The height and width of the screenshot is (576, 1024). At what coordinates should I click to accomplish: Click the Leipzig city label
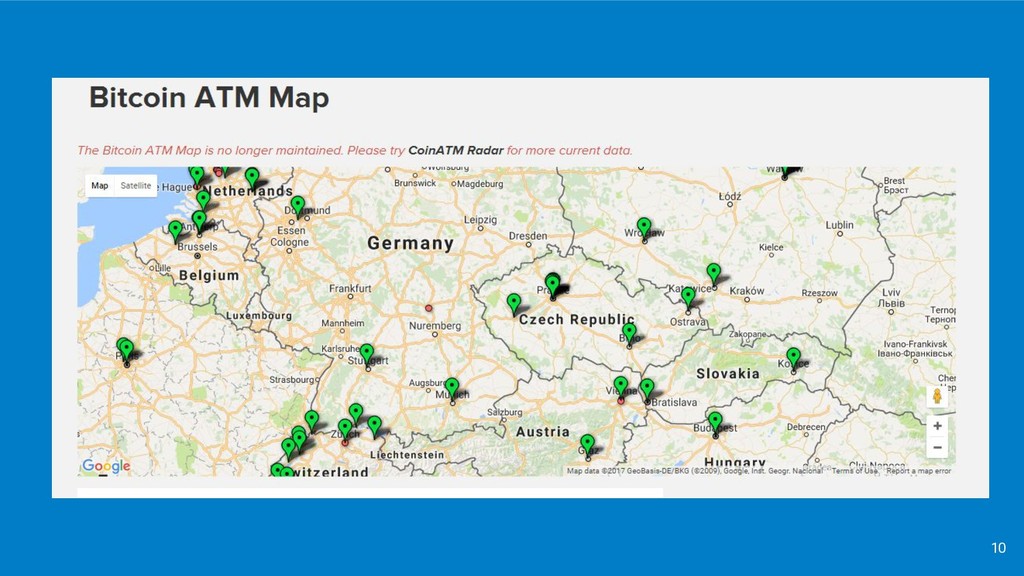[481, 220]
